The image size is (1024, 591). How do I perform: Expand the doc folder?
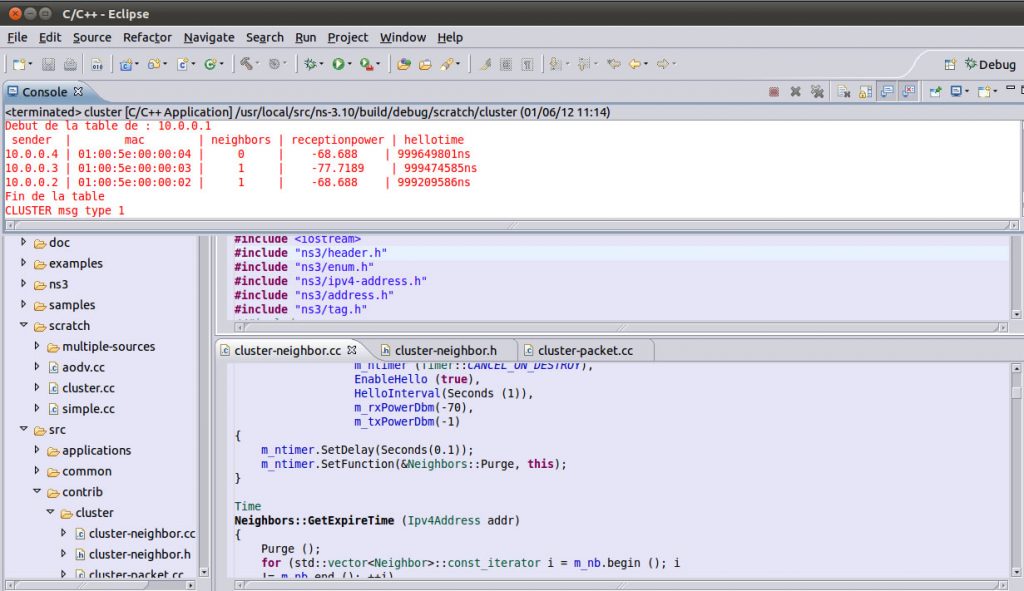(24, 242)
